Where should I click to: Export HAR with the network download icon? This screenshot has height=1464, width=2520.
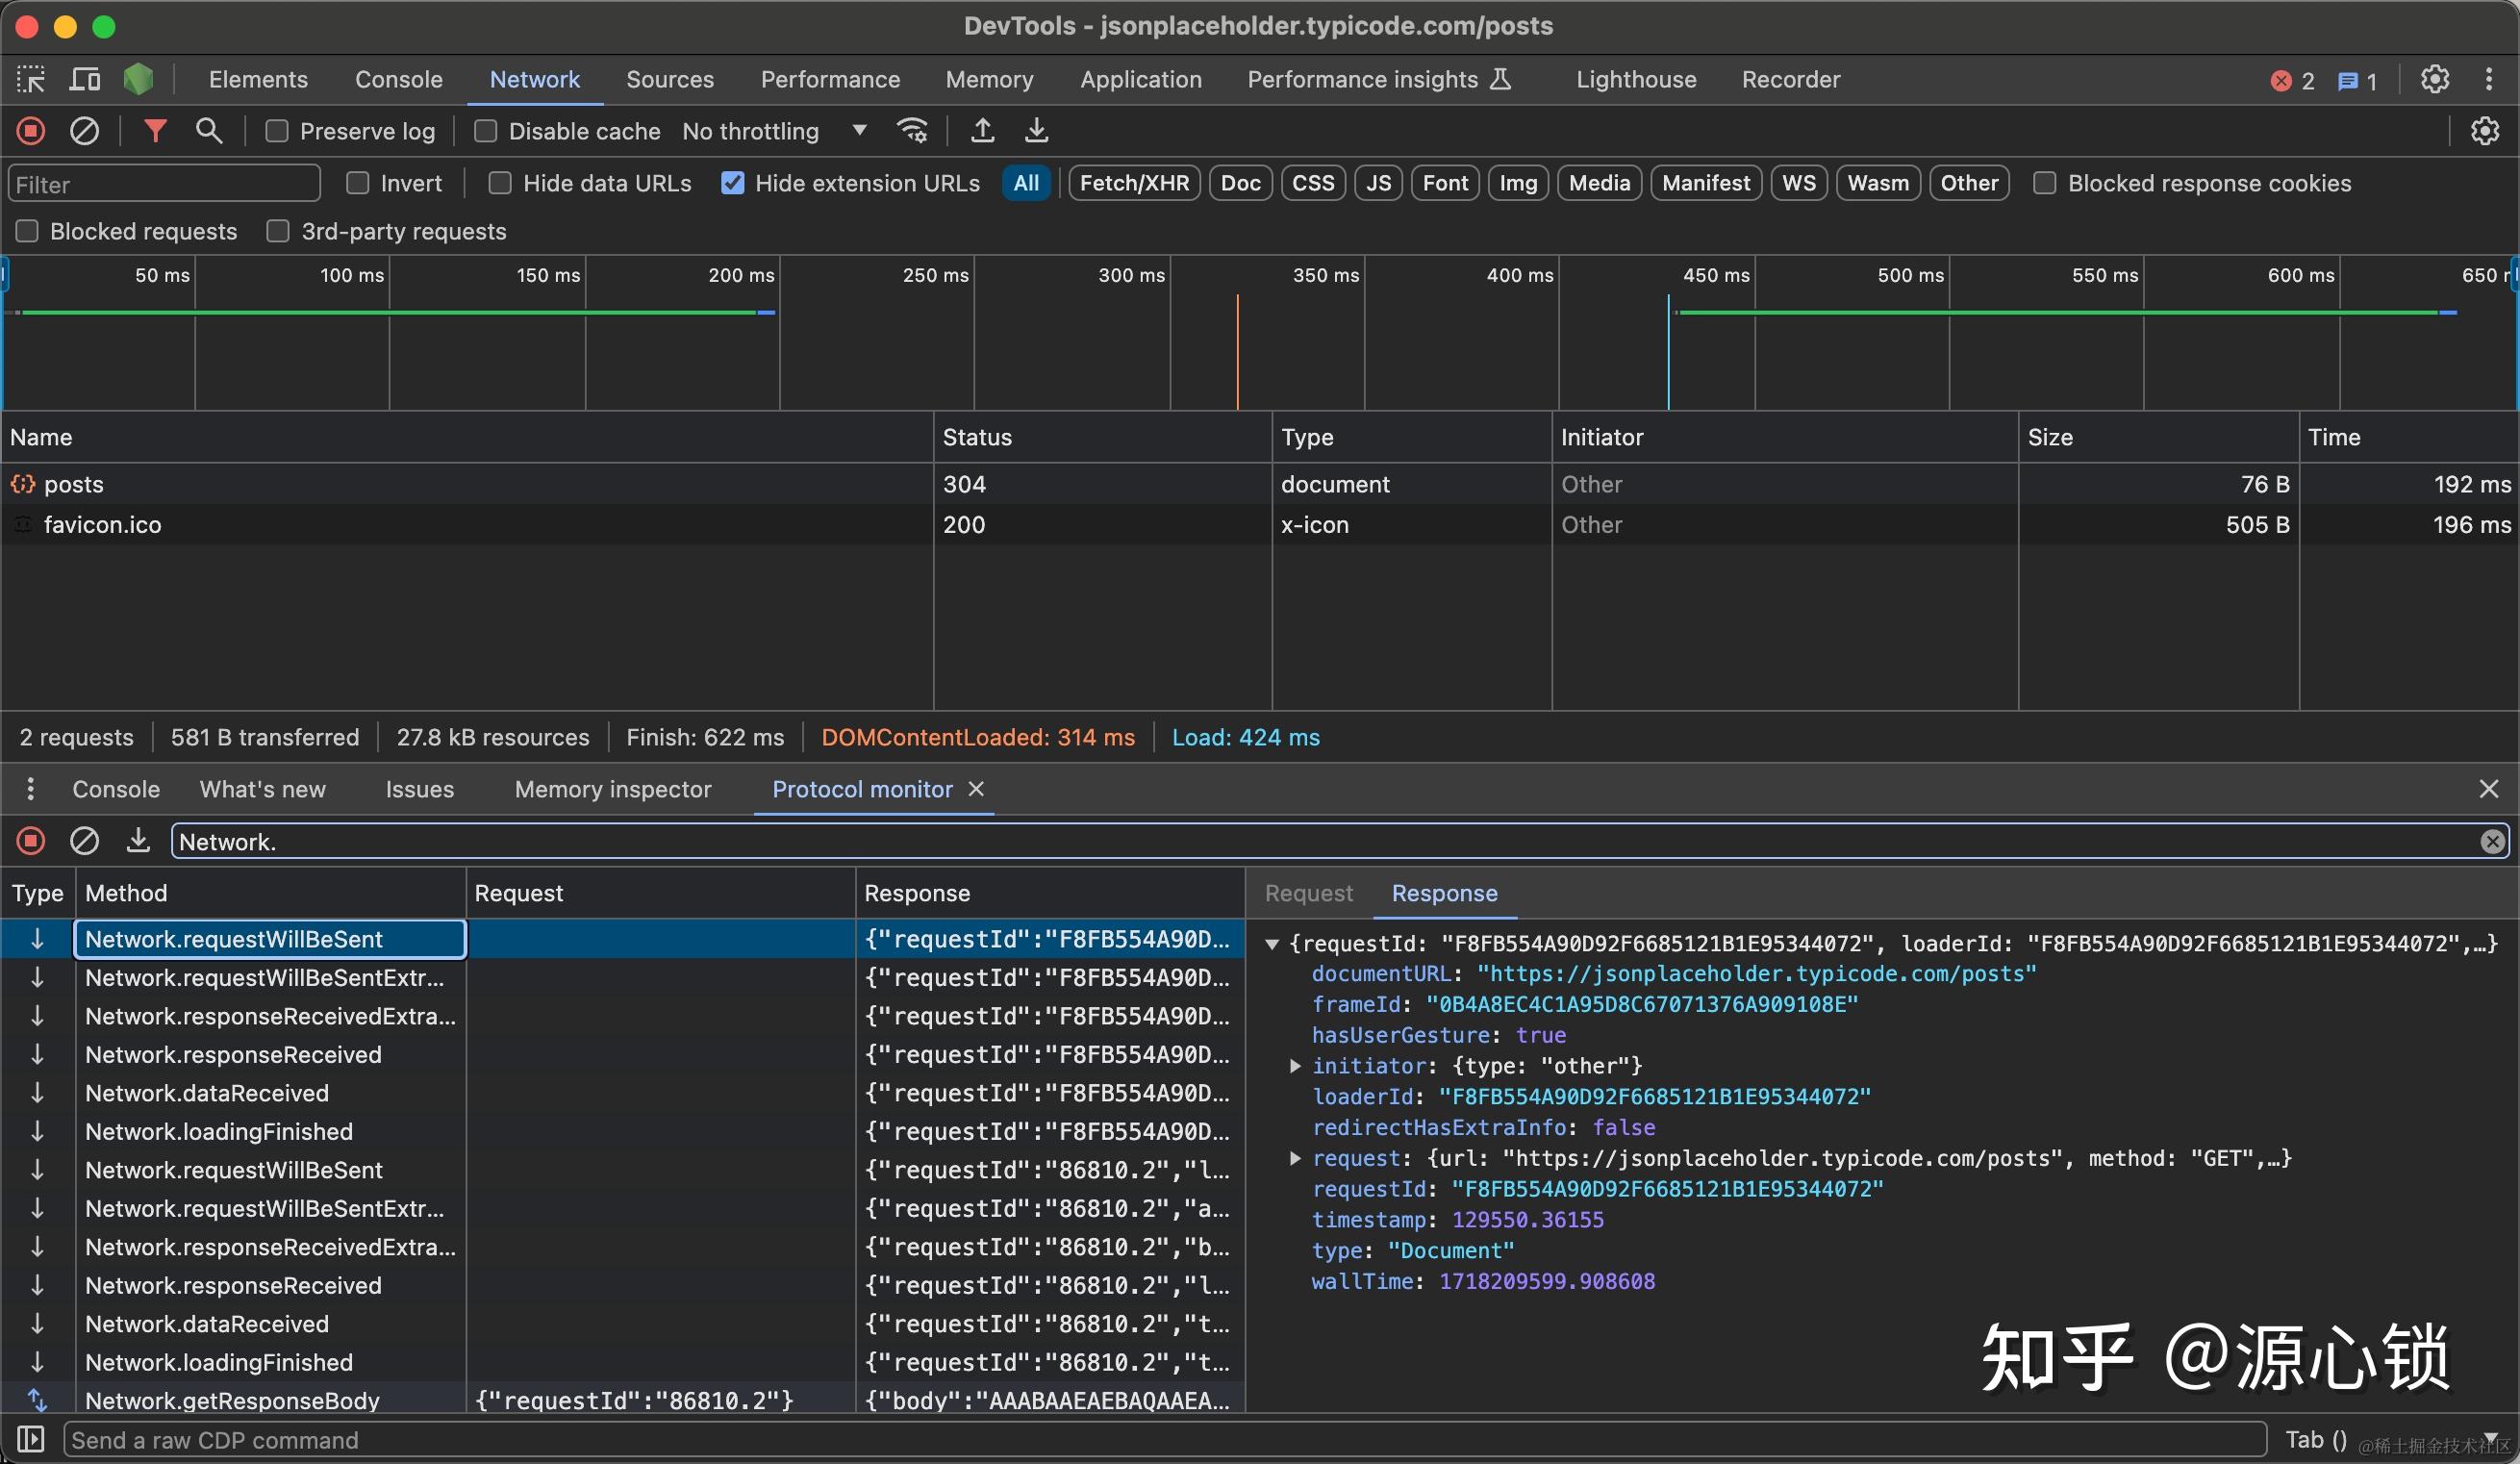(x=1037, y=131)
